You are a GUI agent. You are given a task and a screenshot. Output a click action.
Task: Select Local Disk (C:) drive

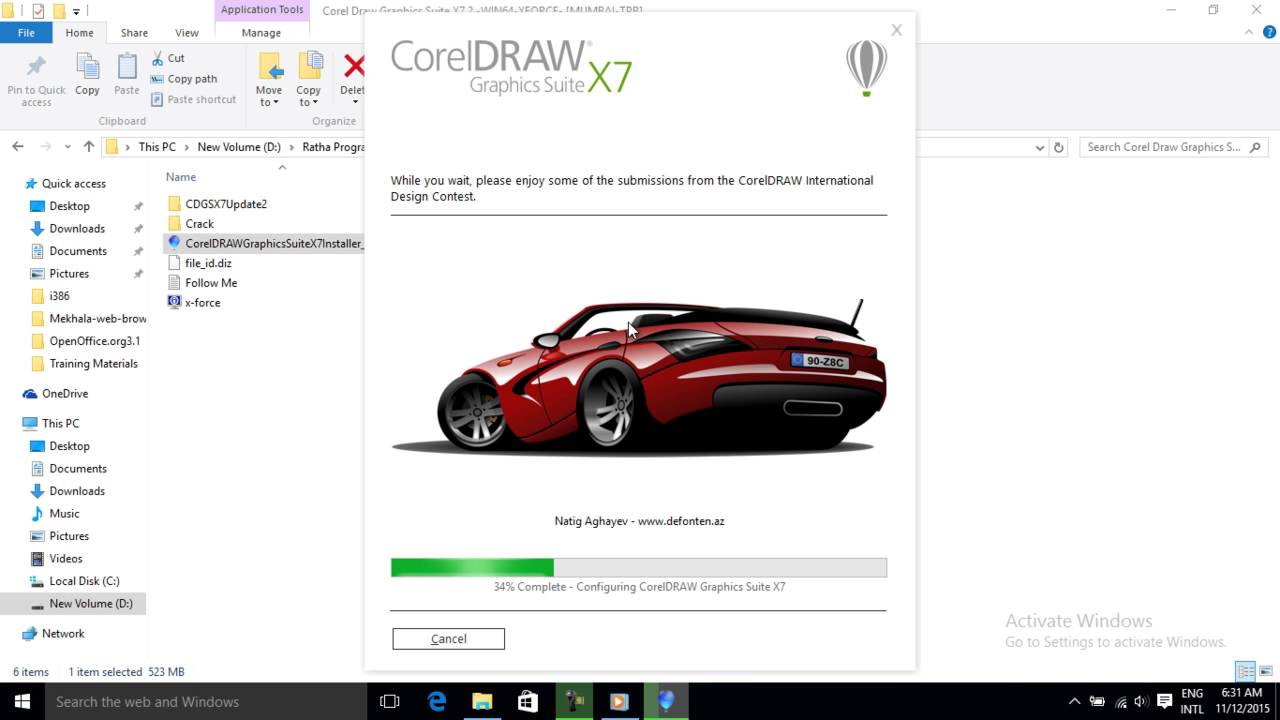tap(84, 581)
